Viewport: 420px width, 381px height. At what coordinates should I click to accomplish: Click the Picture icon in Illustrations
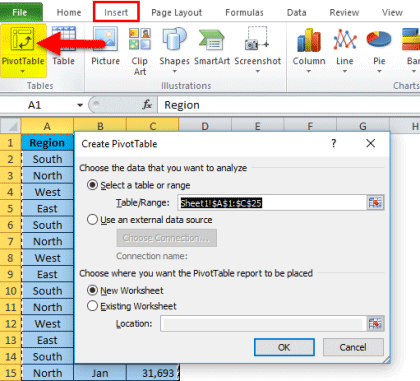point(105,39)
